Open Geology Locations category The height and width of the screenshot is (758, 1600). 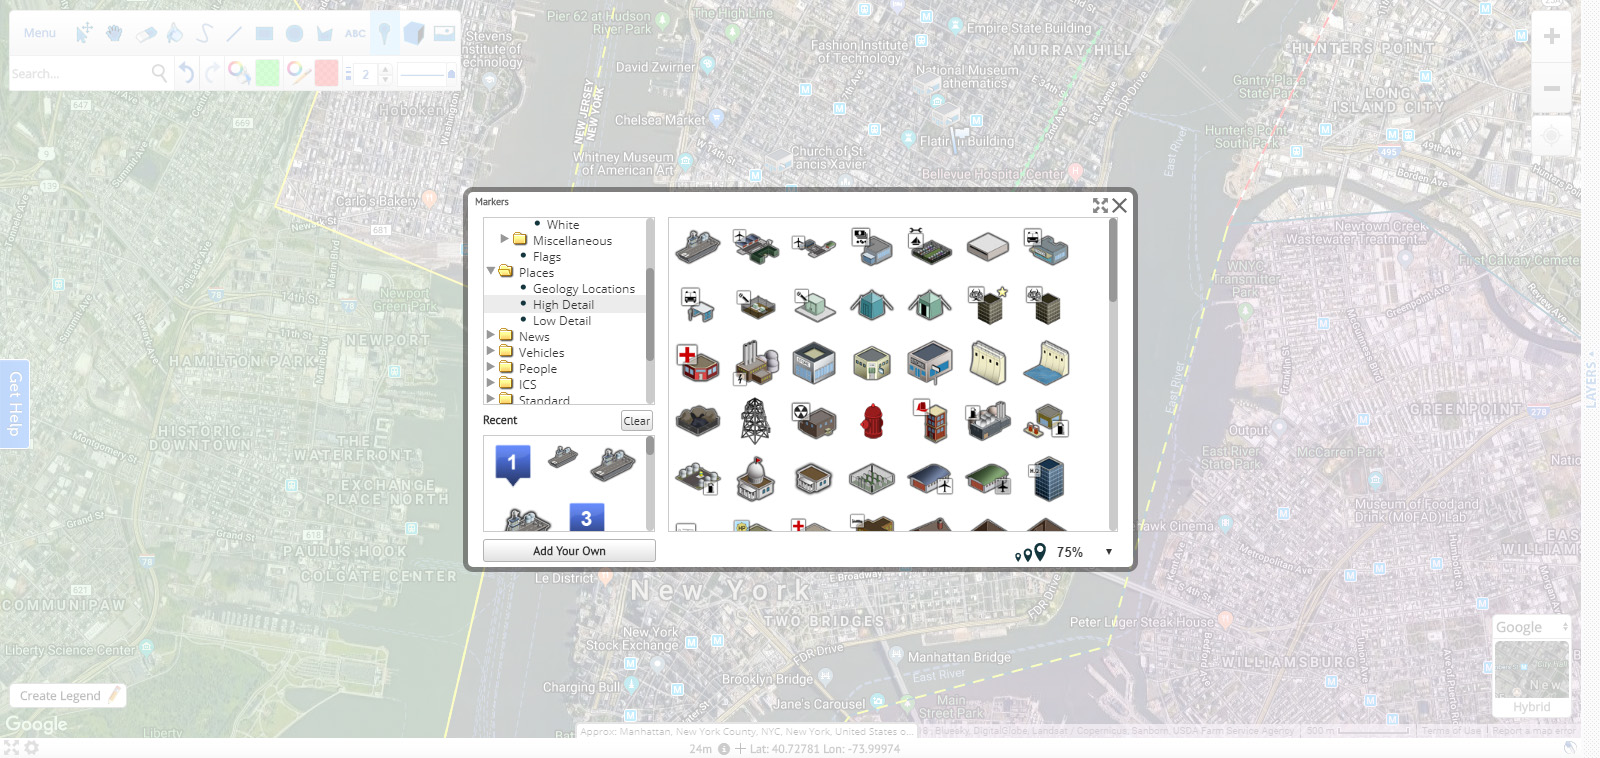(x=583, y=289)
